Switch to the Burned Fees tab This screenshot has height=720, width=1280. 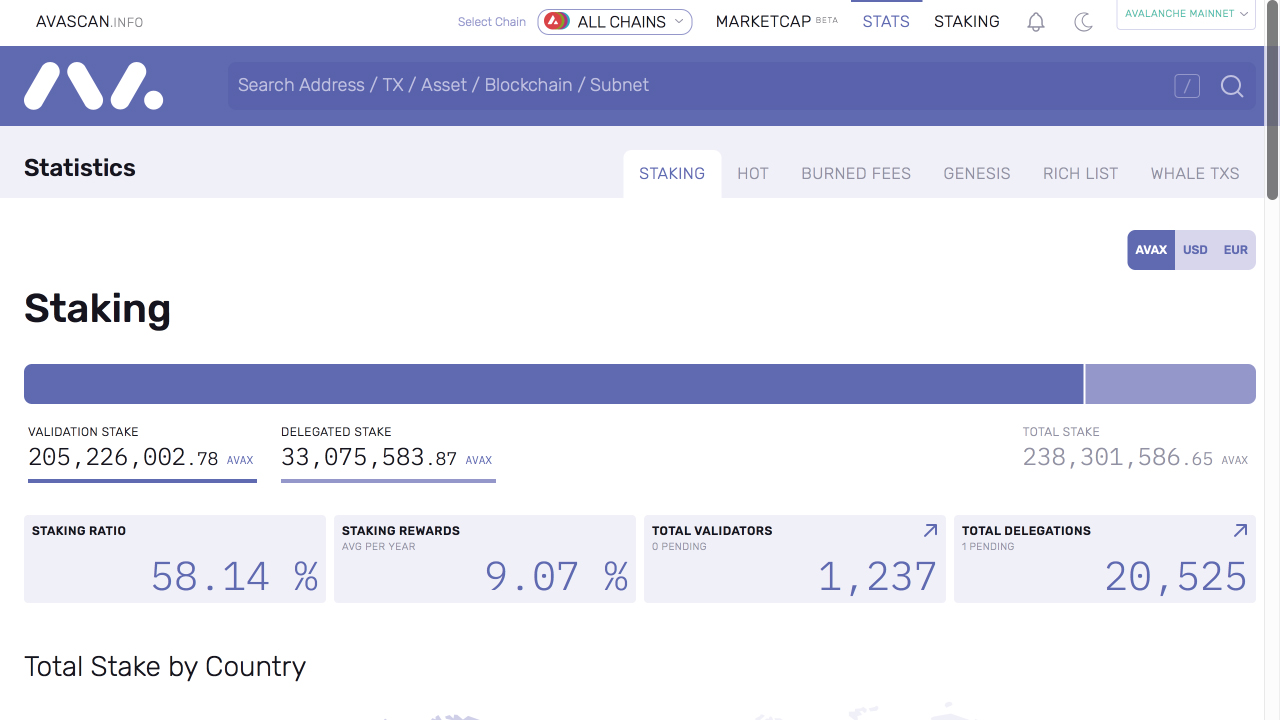click(x=856, y=173)
